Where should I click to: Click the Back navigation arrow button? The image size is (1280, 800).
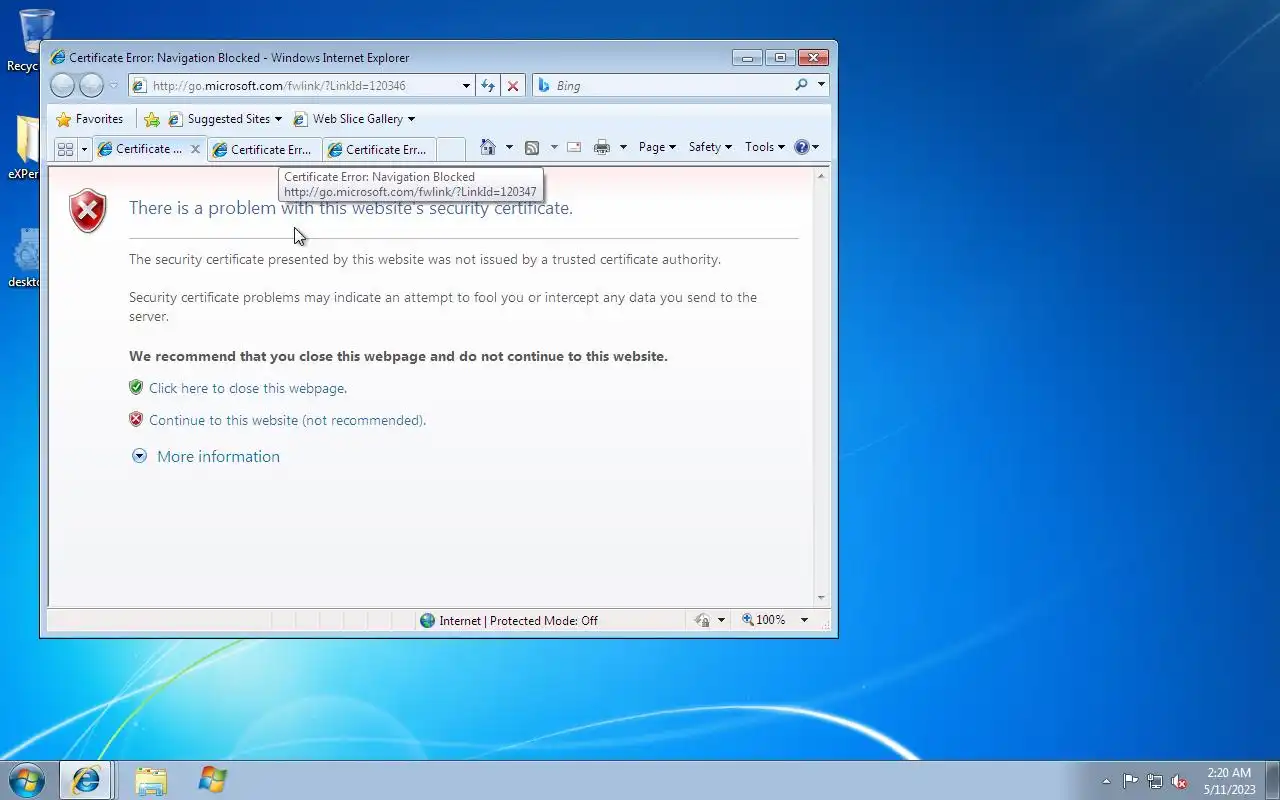coord(62,86)
